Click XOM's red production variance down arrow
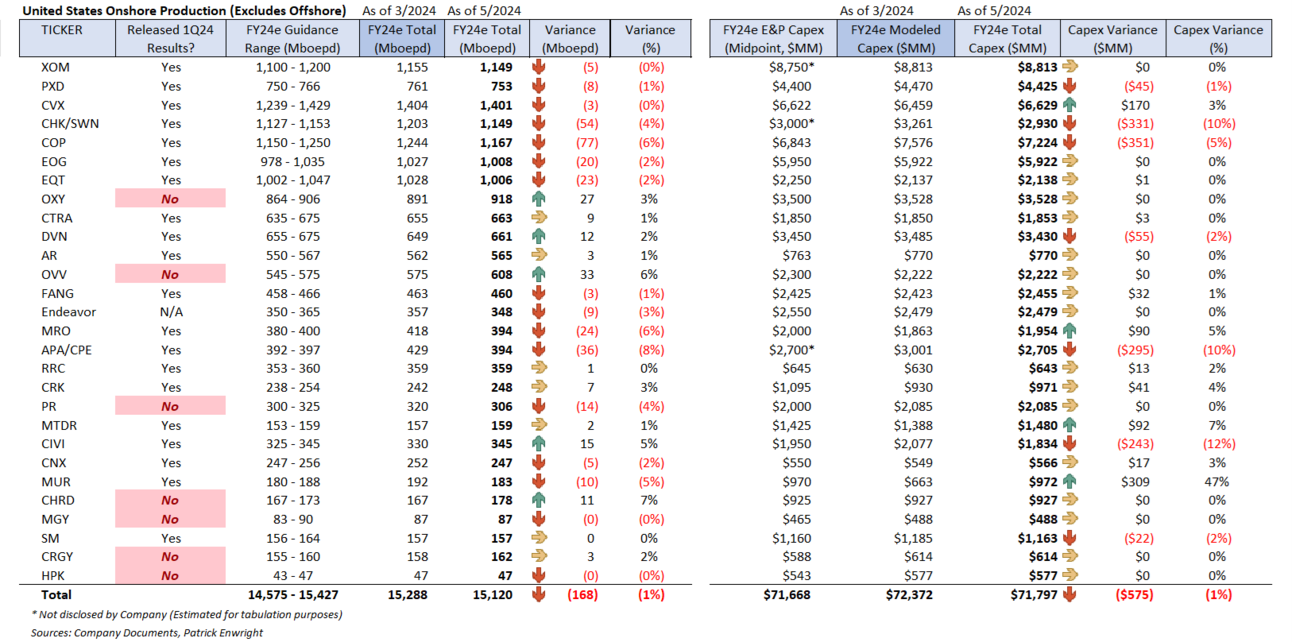 coord(538,68)
